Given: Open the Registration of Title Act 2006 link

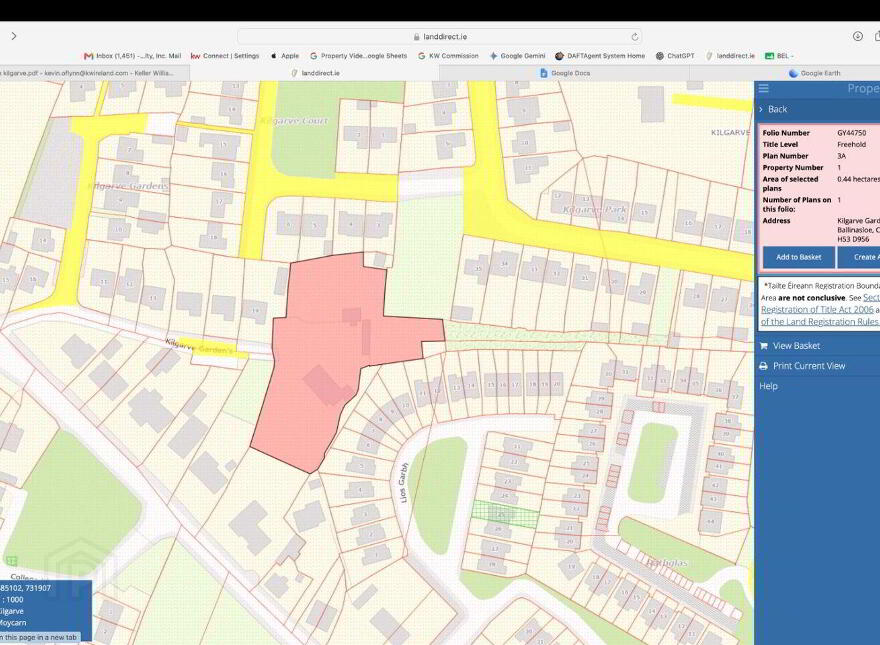Looking at the screenshot, I should (x=817, y=309).
